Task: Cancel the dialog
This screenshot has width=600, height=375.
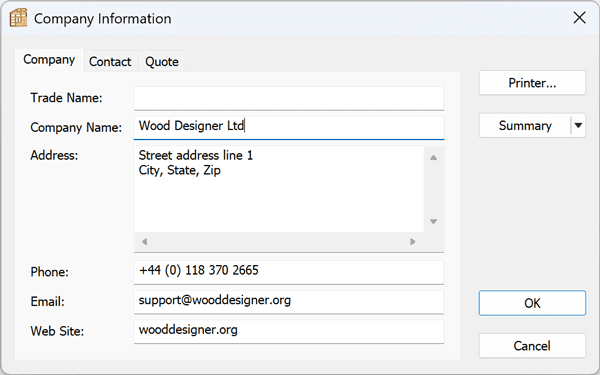Action: pyautogui.click(x=532, y=346)
